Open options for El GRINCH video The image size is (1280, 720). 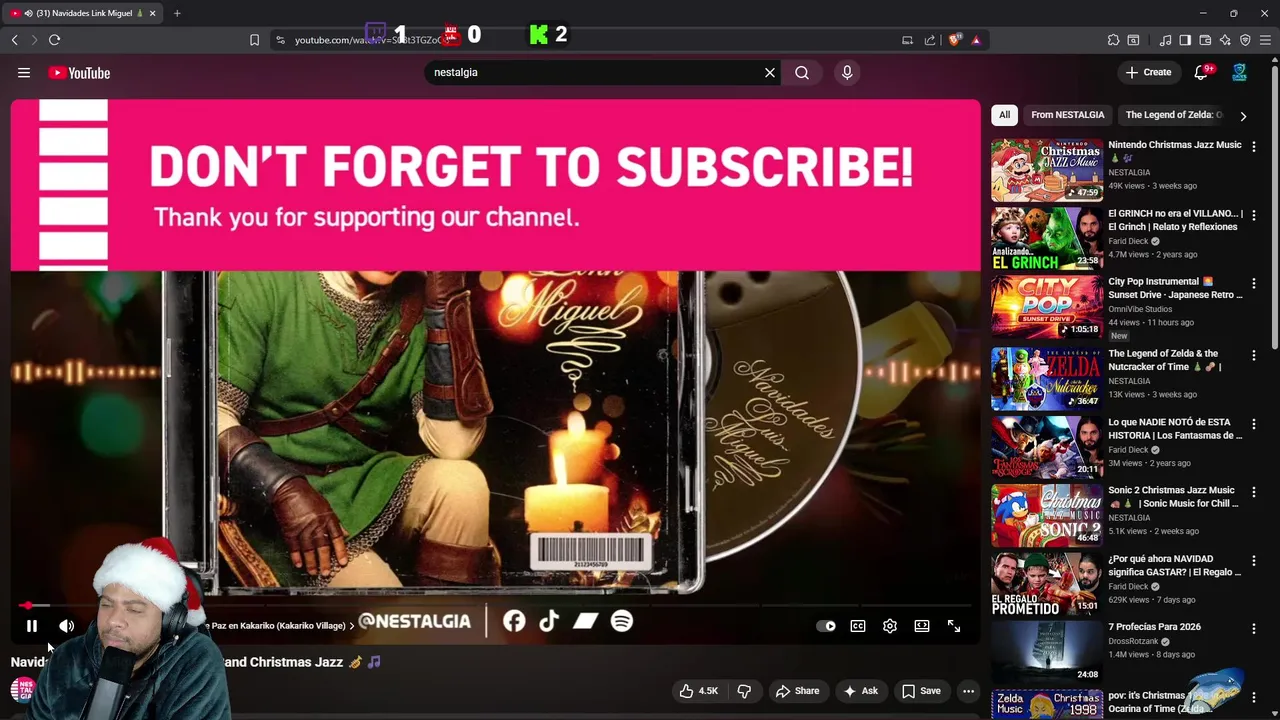point(1253,215)
